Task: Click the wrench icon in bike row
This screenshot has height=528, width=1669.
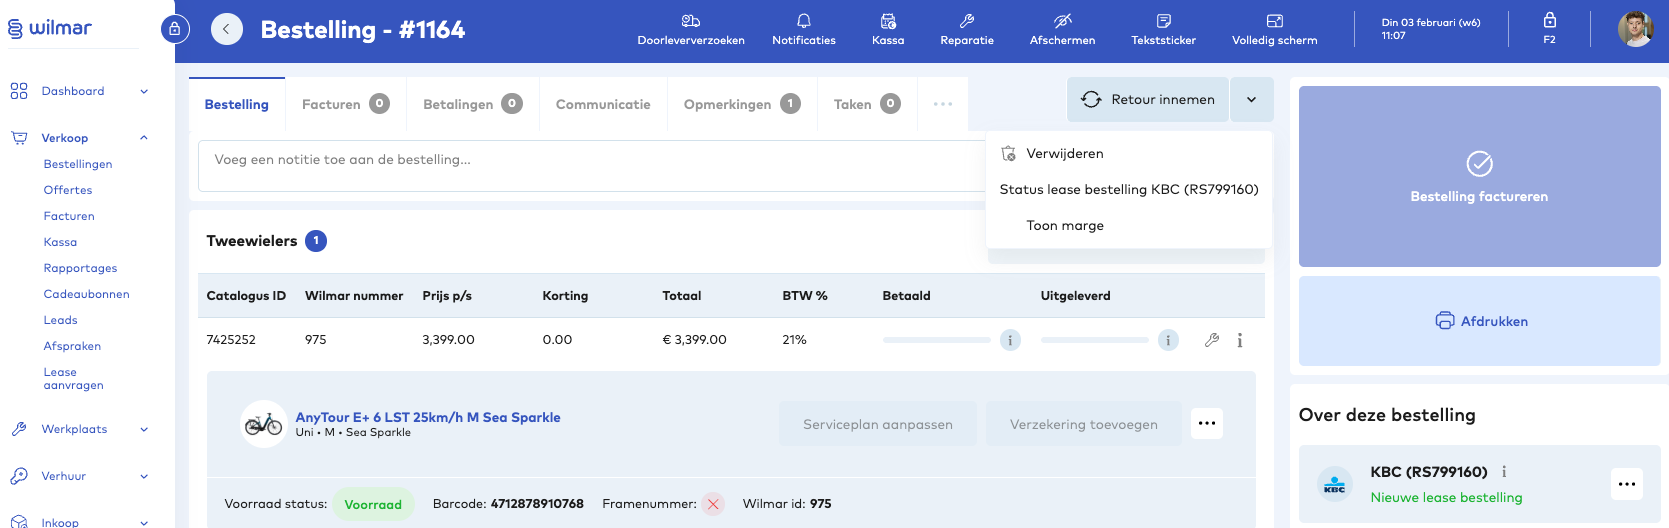Action: pyautogui.click(x=1211, y=340)
